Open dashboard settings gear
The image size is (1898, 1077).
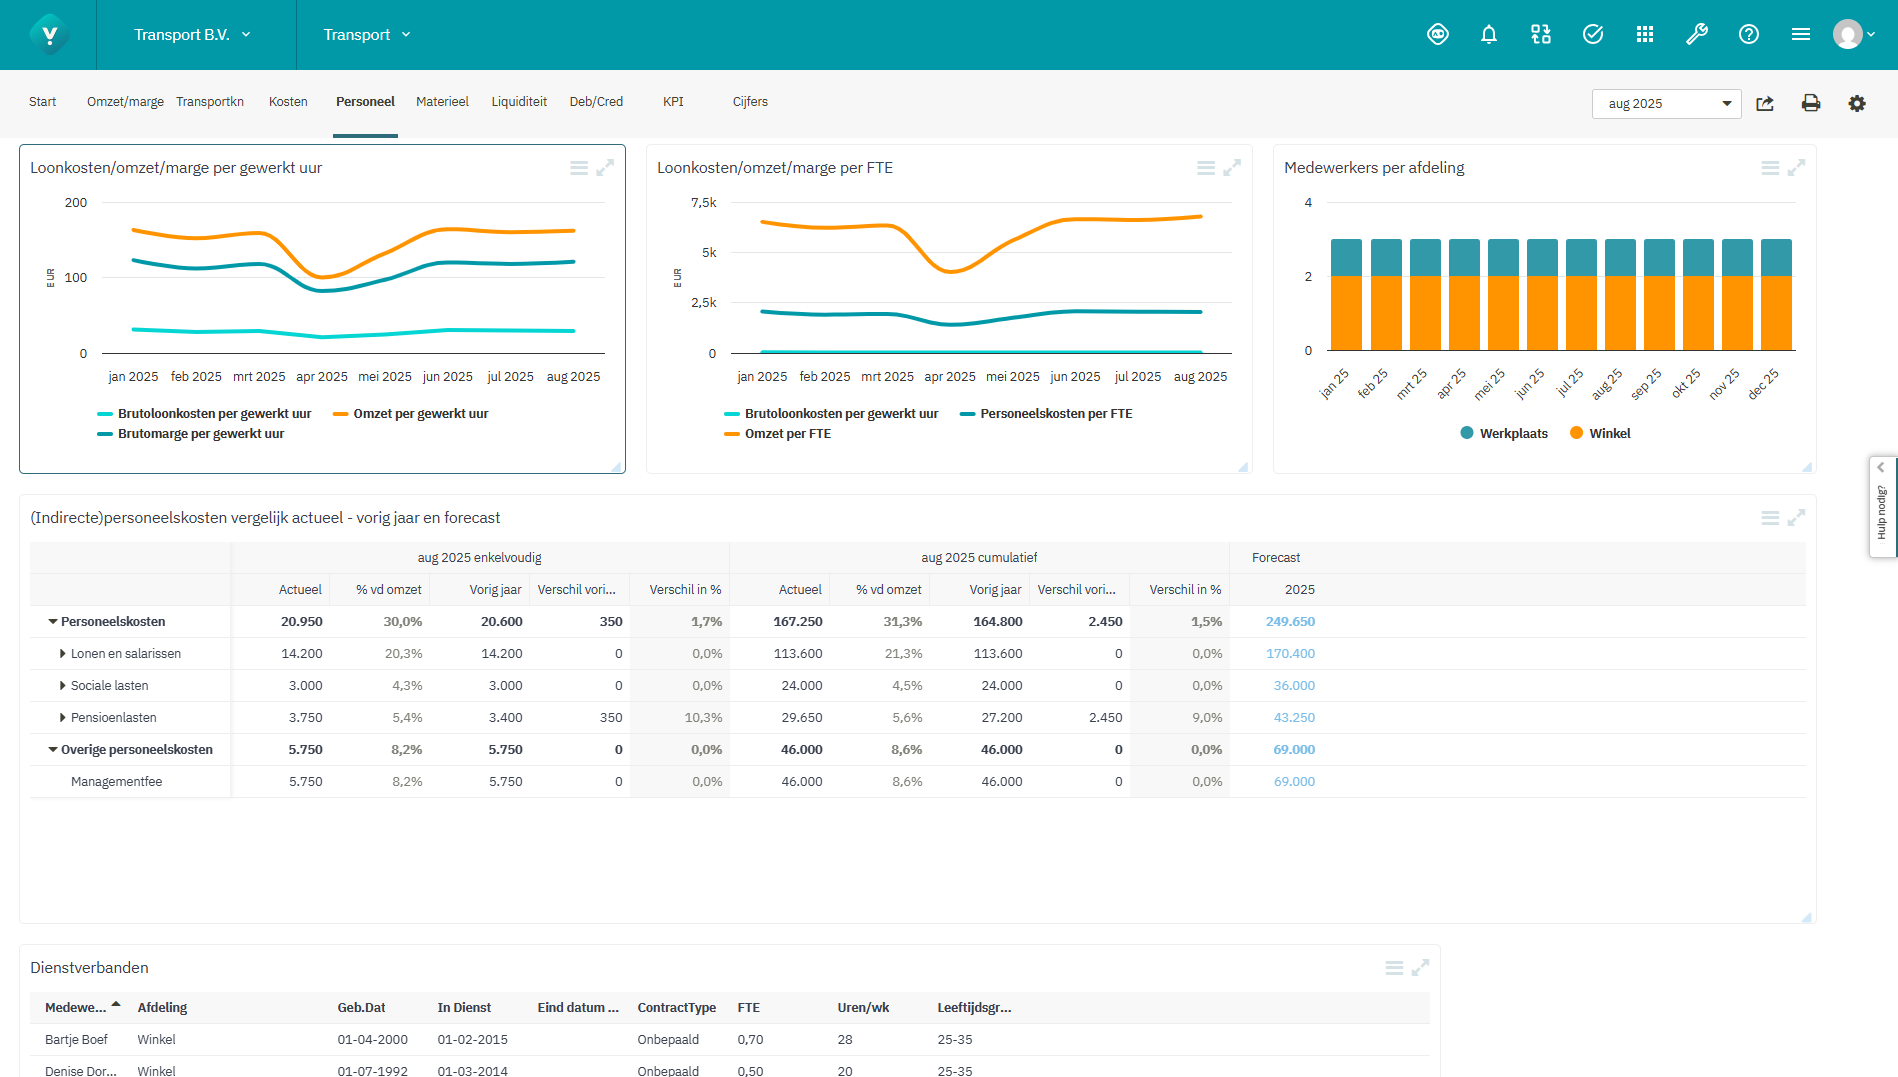1857,103
